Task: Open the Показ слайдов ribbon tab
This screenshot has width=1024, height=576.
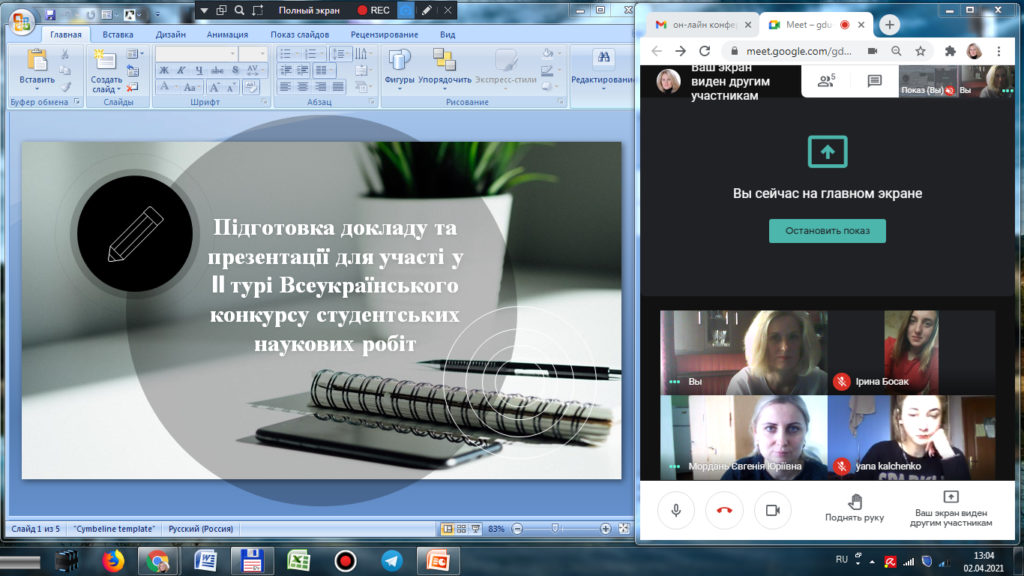Action: [299, 34]
